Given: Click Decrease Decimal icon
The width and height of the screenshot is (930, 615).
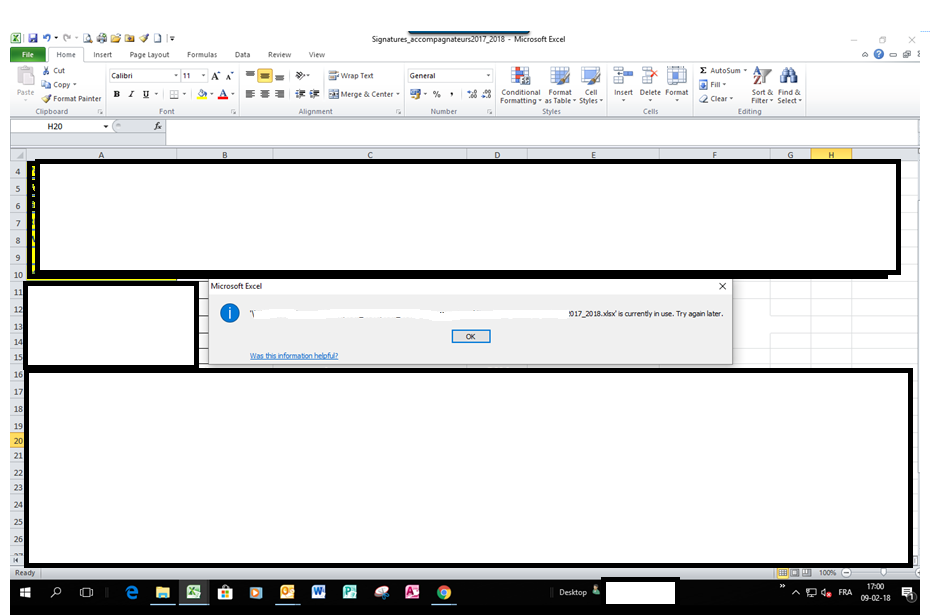Looking at the screenshot, I should tap(486, 94).
